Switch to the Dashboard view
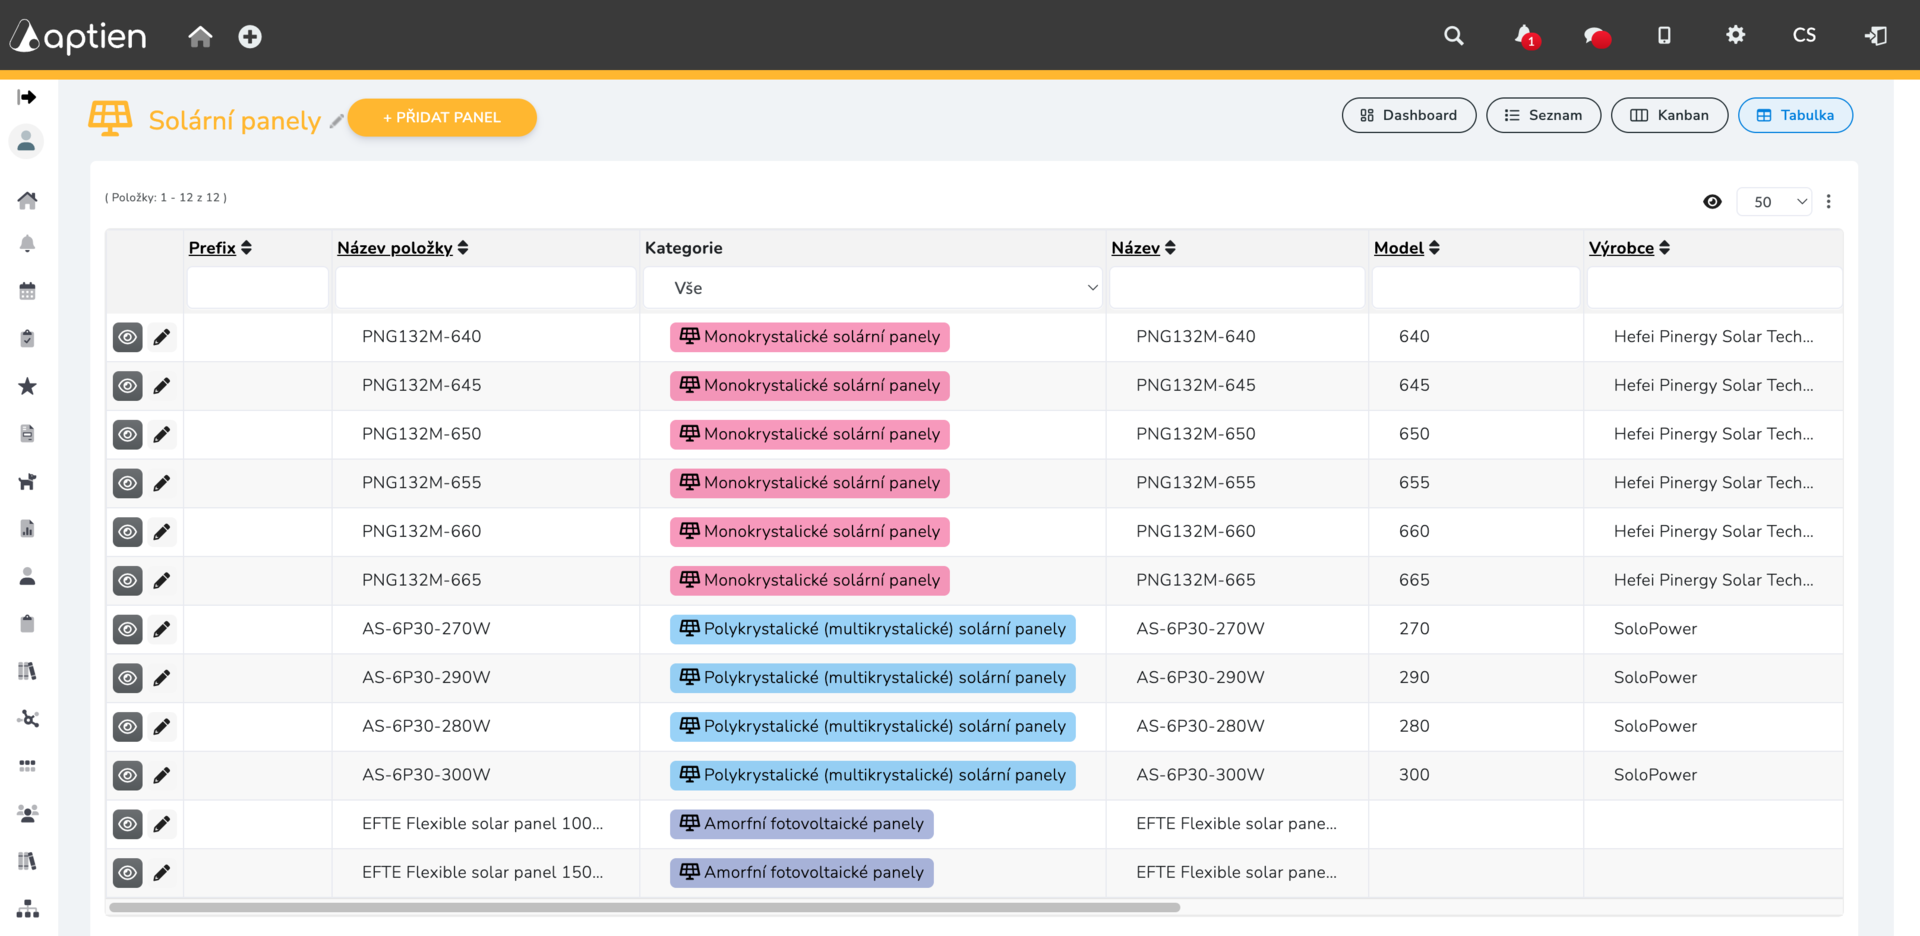The image size is (1920, 936). coord(1408,115)
